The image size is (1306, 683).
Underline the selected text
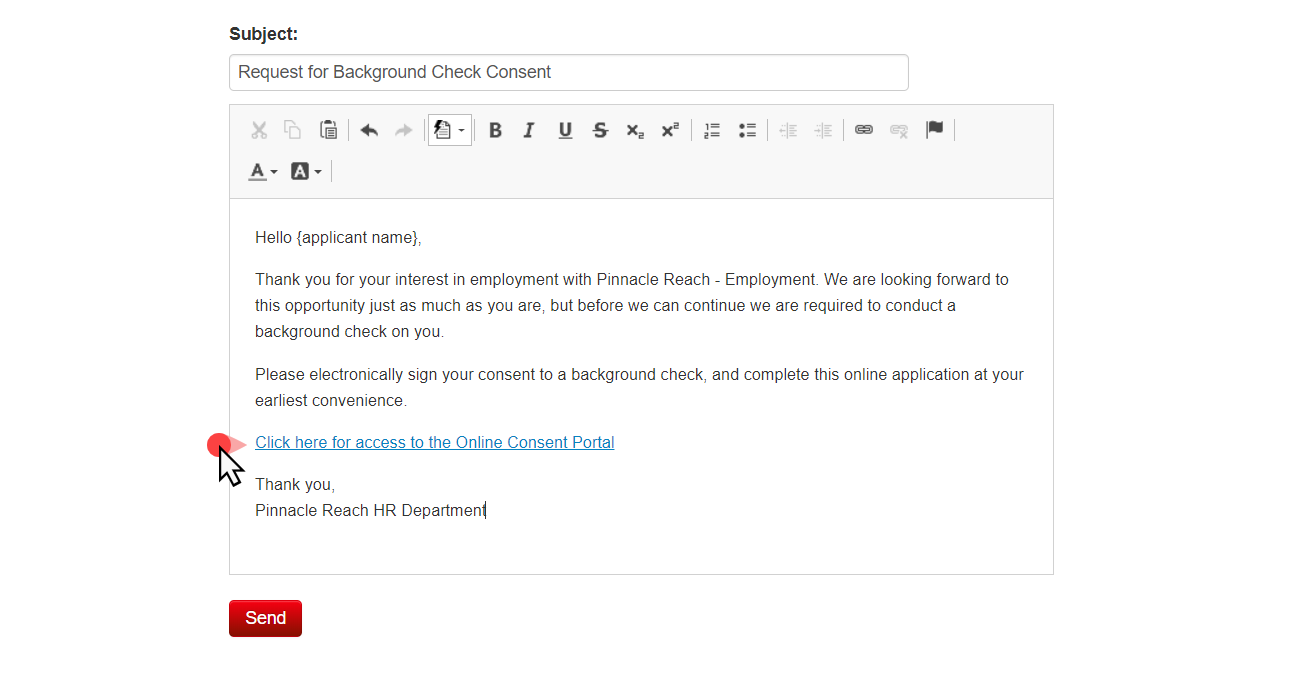tap(565, 130)
